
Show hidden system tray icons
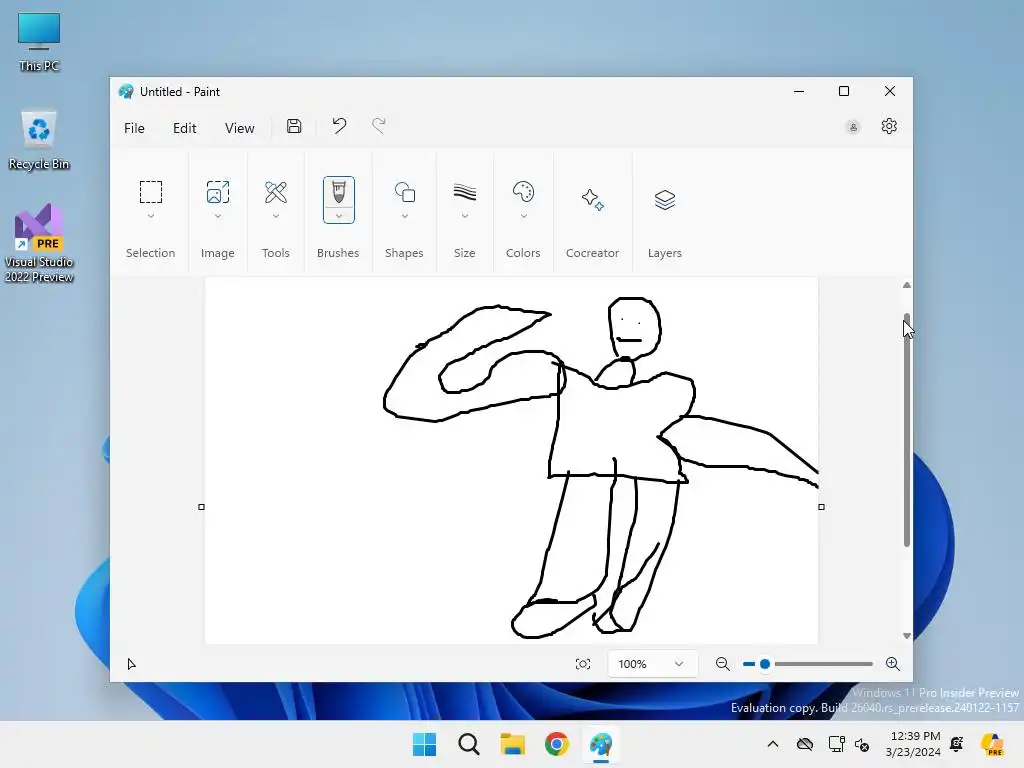click(773, 744)
